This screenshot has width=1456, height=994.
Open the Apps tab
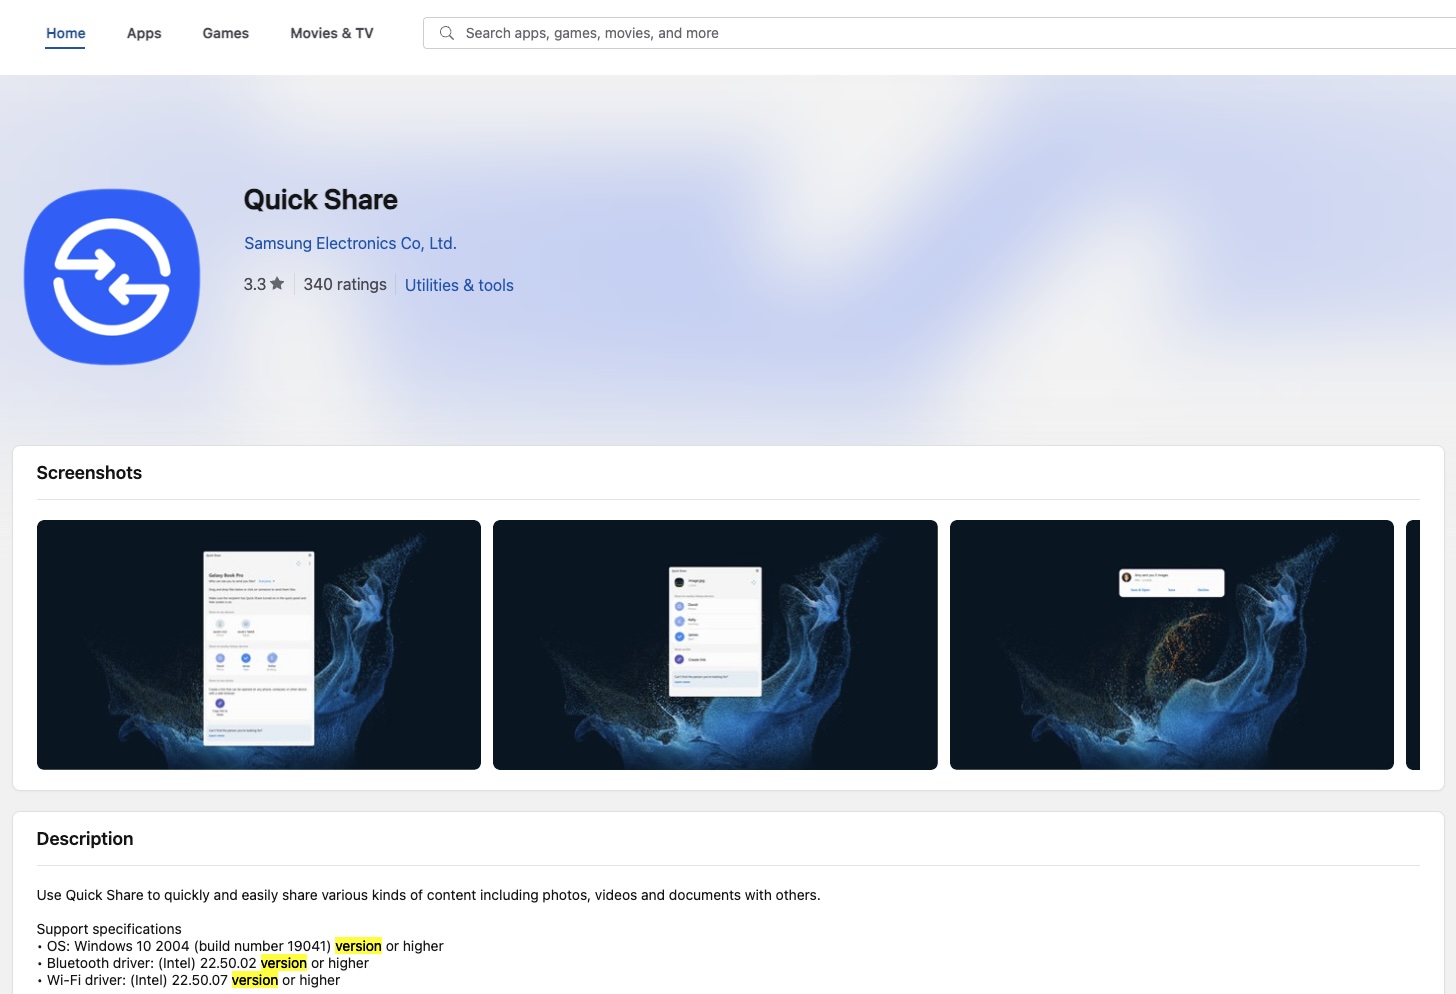[x=144, y=33]
